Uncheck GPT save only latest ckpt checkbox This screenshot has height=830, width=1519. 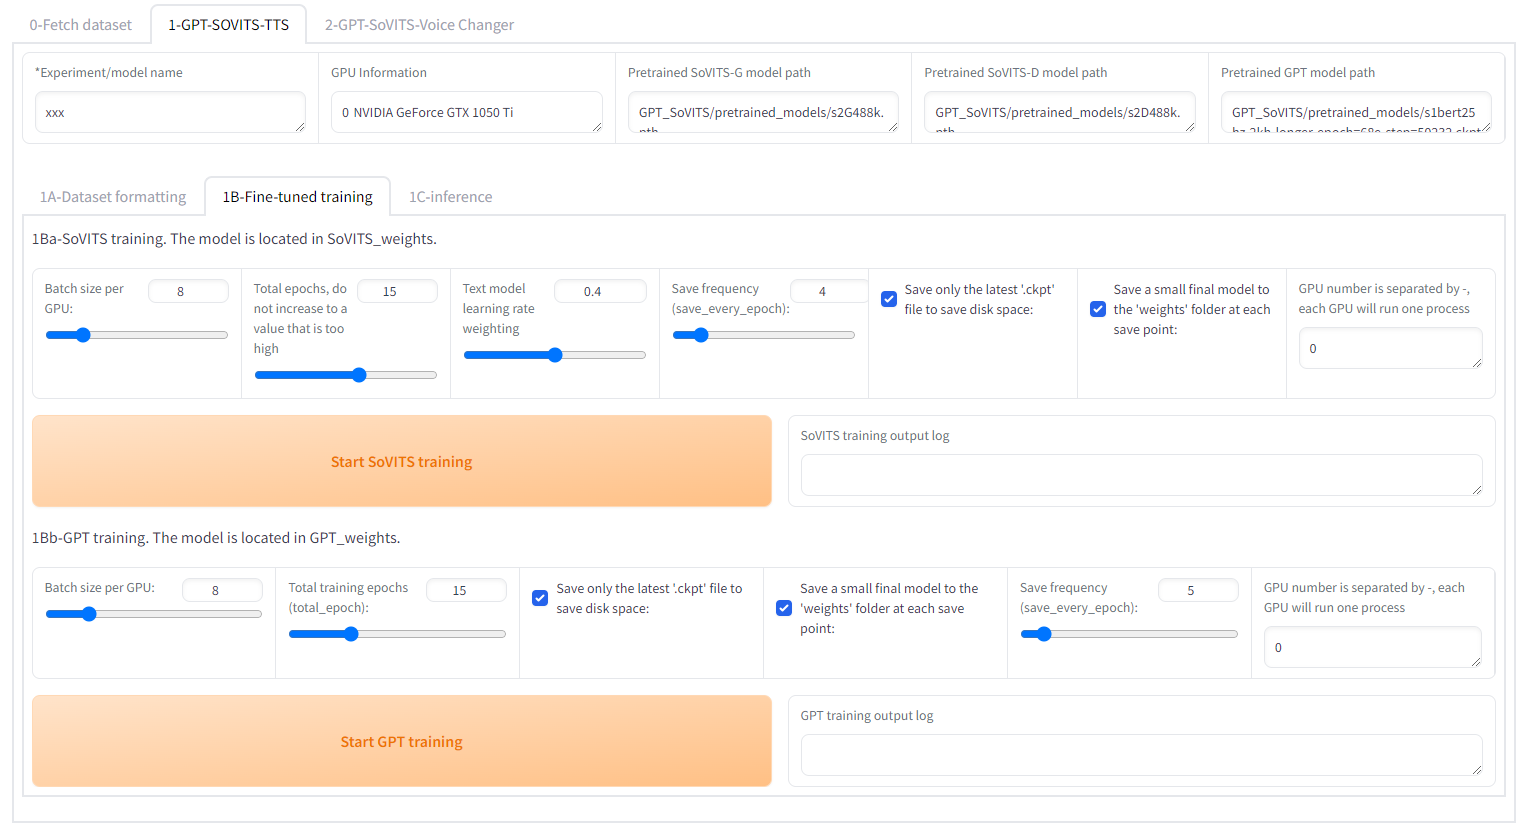[x=540, y=598]
